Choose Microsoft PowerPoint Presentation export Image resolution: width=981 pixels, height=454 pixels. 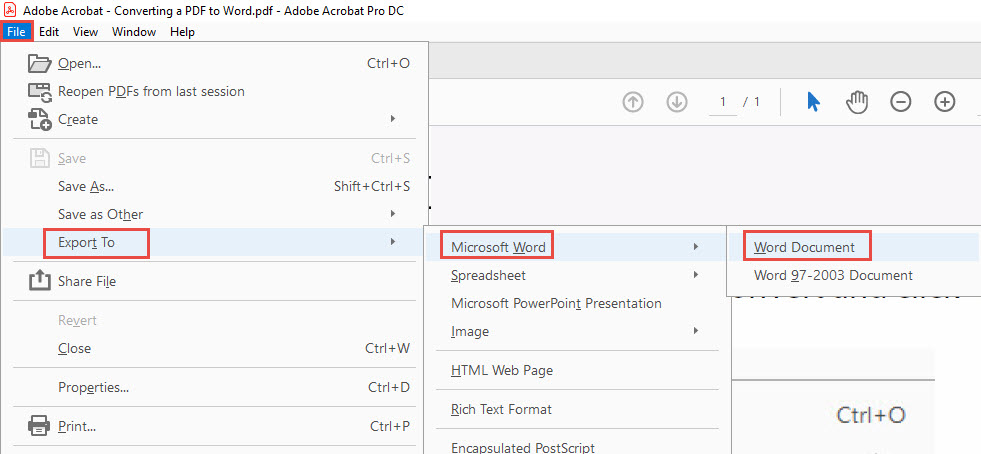click(x=556, y=303)
